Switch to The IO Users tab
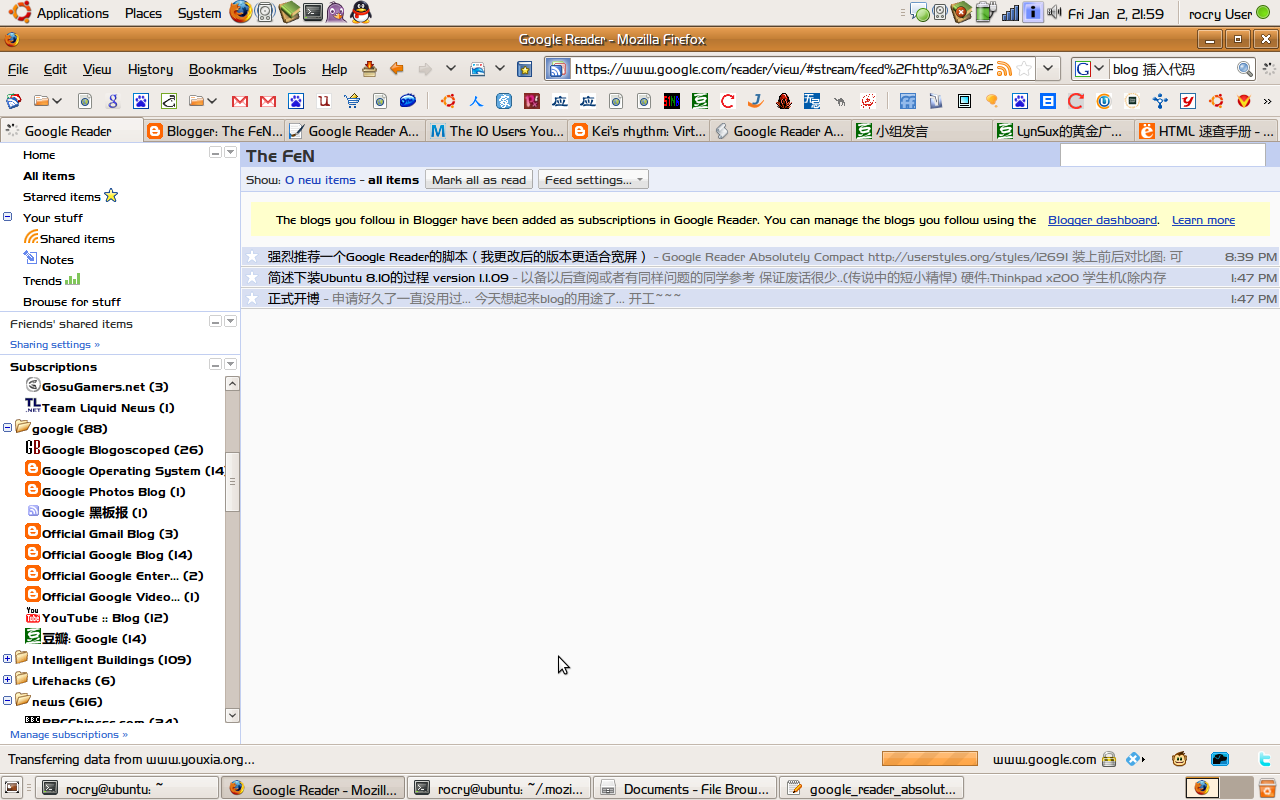Image resolution: width=1280 pixels, height=800 pixels. click(497, 131)
